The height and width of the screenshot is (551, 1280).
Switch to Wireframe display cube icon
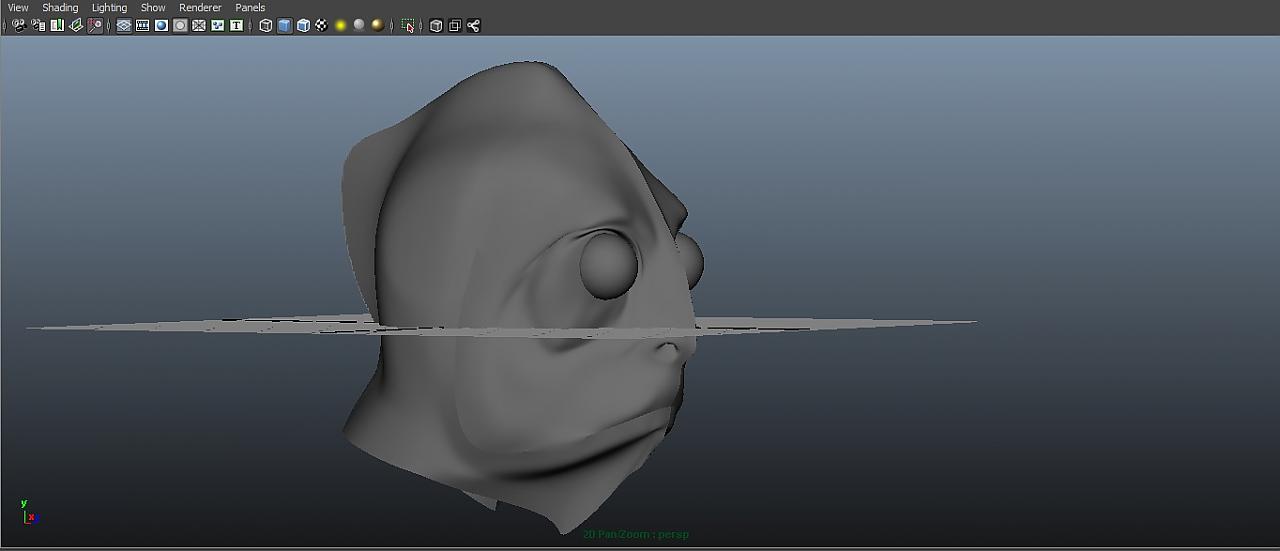pyautogui.click(x=266, y=26)
